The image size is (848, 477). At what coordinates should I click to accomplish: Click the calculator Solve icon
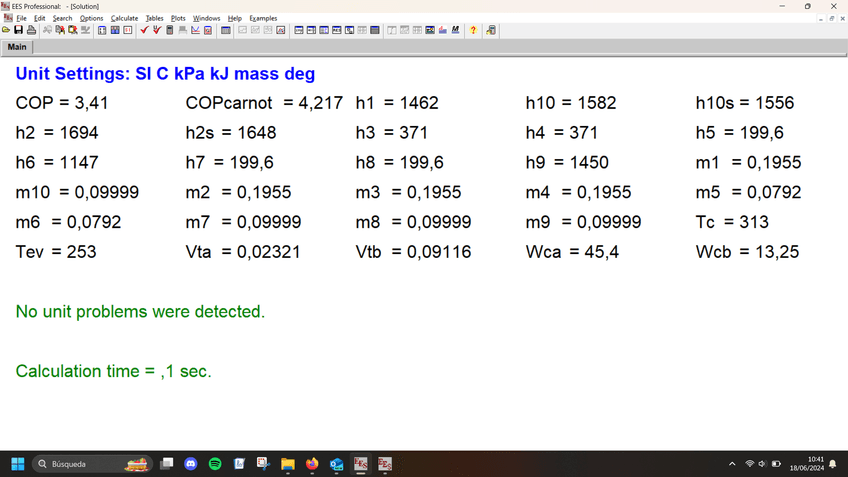click(x=170, y=30)
